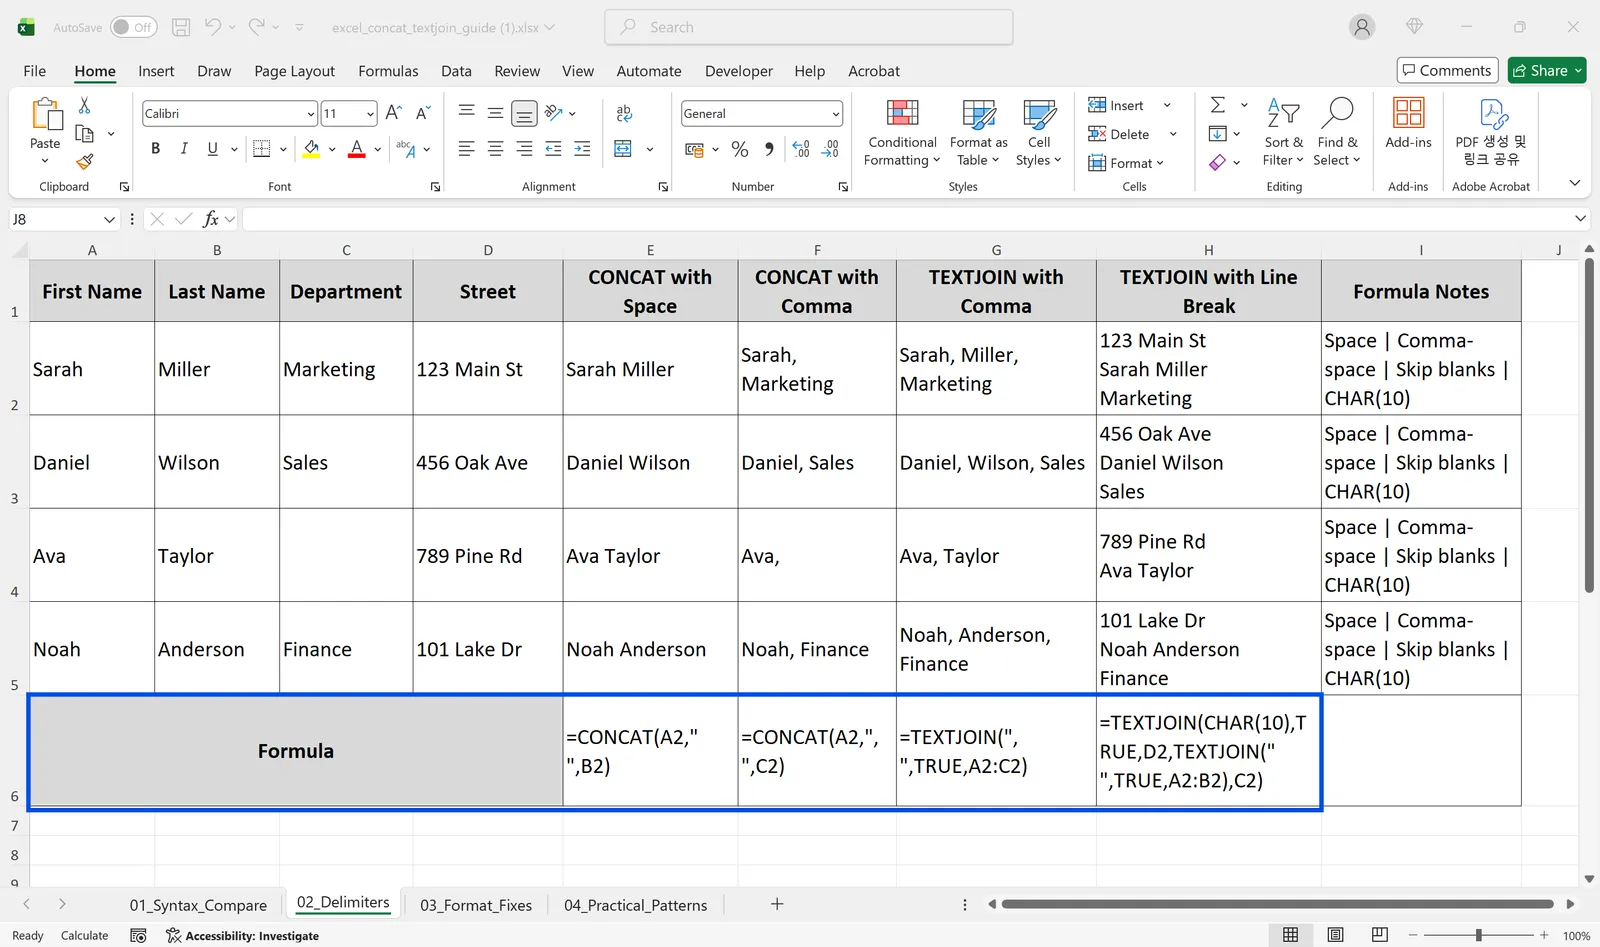
Task: Open Conditional Formatting dropdown
Action: [902, 132]
